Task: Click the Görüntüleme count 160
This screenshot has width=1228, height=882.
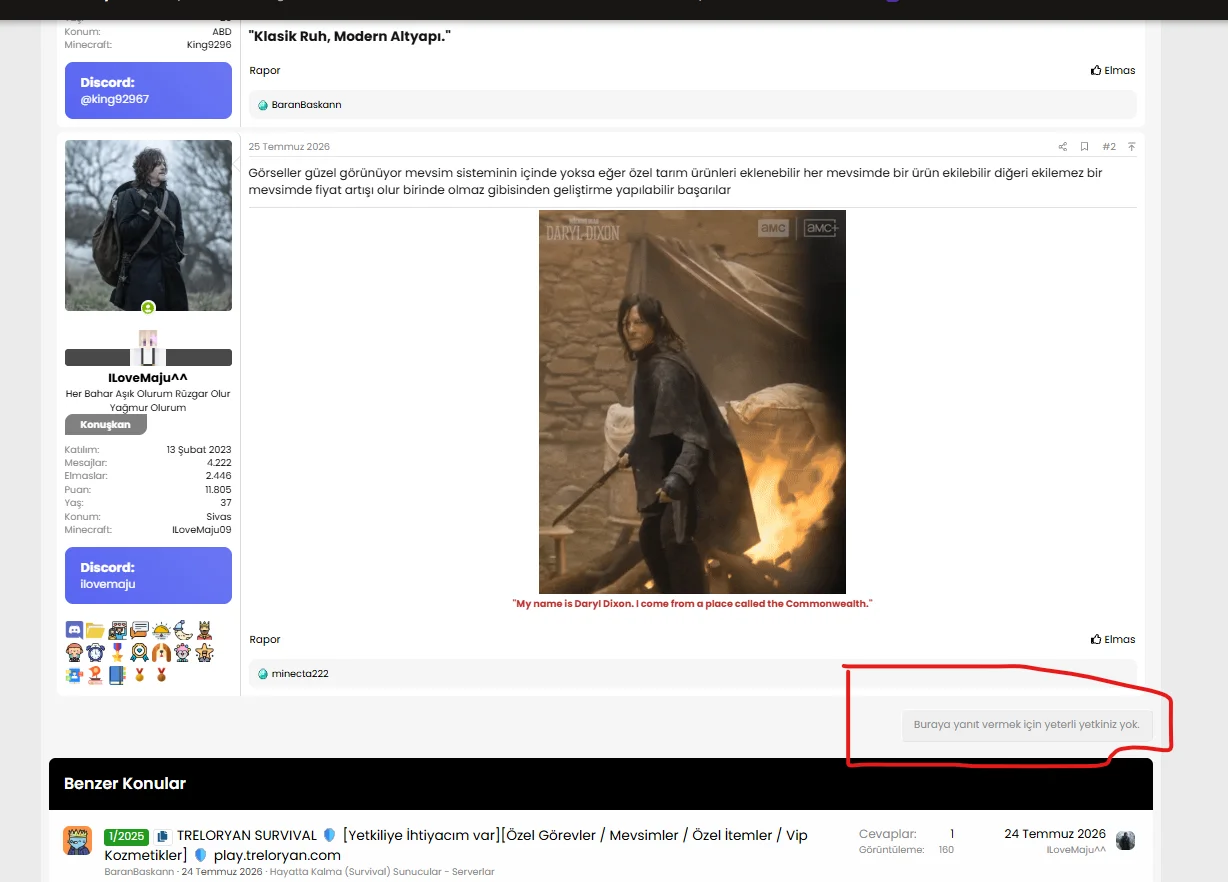Action: [x=945, y=850]
